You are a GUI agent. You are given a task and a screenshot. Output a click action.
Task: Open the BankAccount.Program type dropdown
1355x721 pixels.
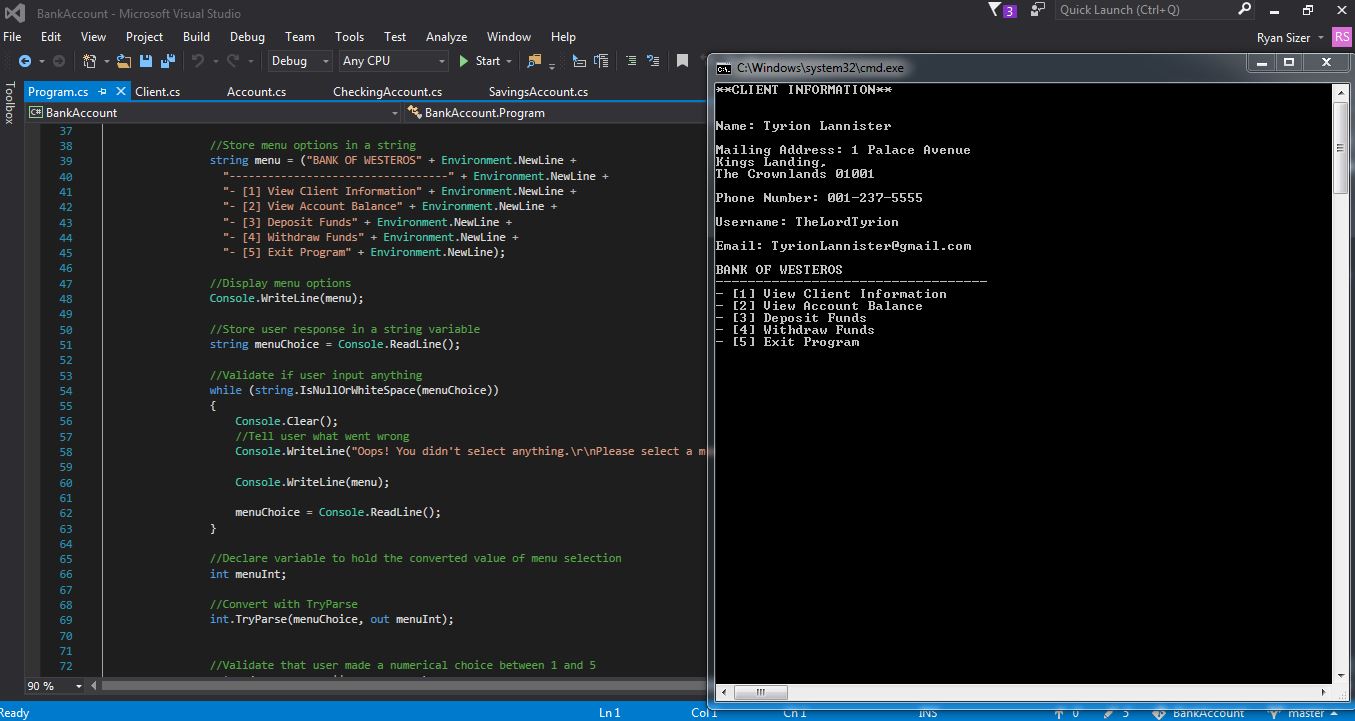[x=556, y=113]
